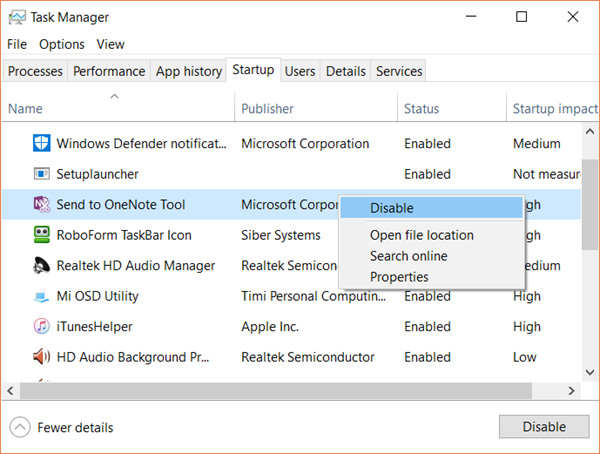
Task: Switch to the App history tab
Action: [189, 71]
